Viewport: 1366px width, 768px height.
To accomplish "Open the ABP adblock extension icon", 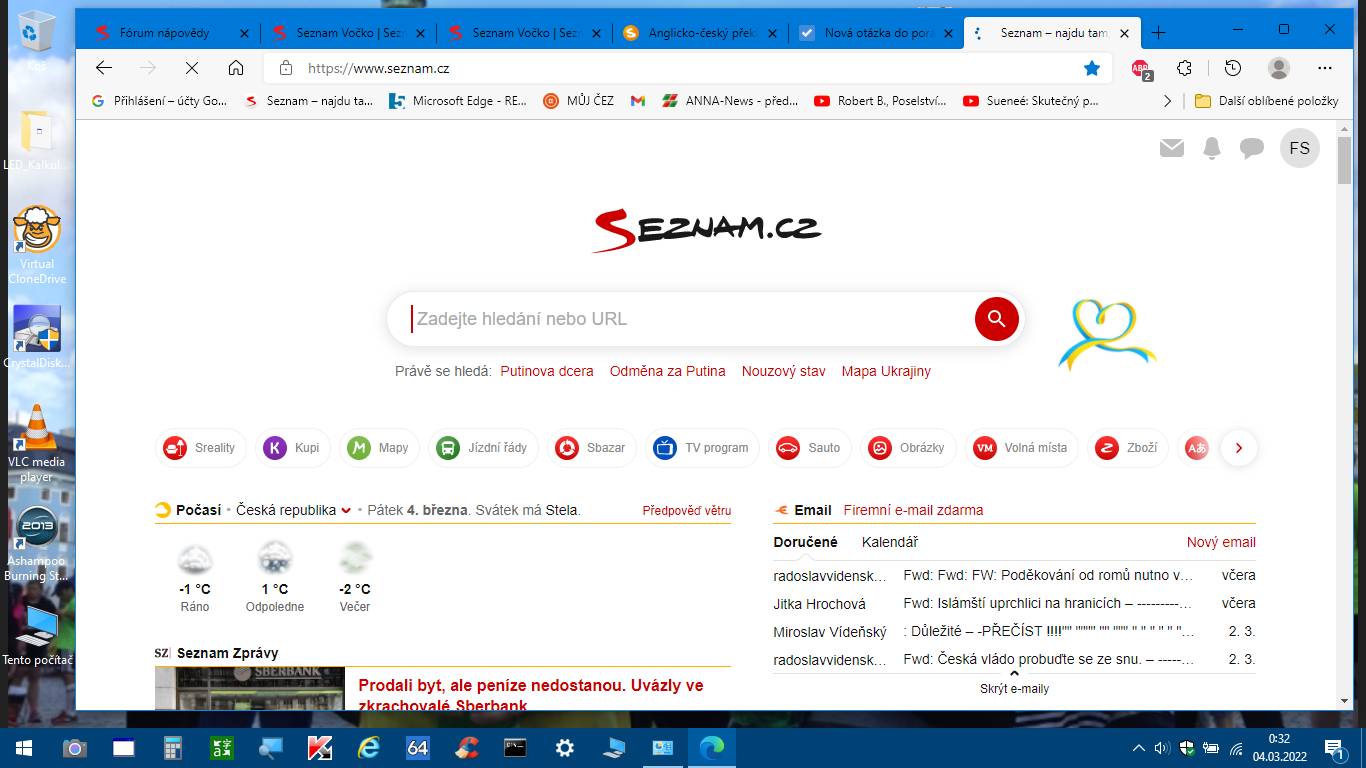I will click(x=1141, y=68).
